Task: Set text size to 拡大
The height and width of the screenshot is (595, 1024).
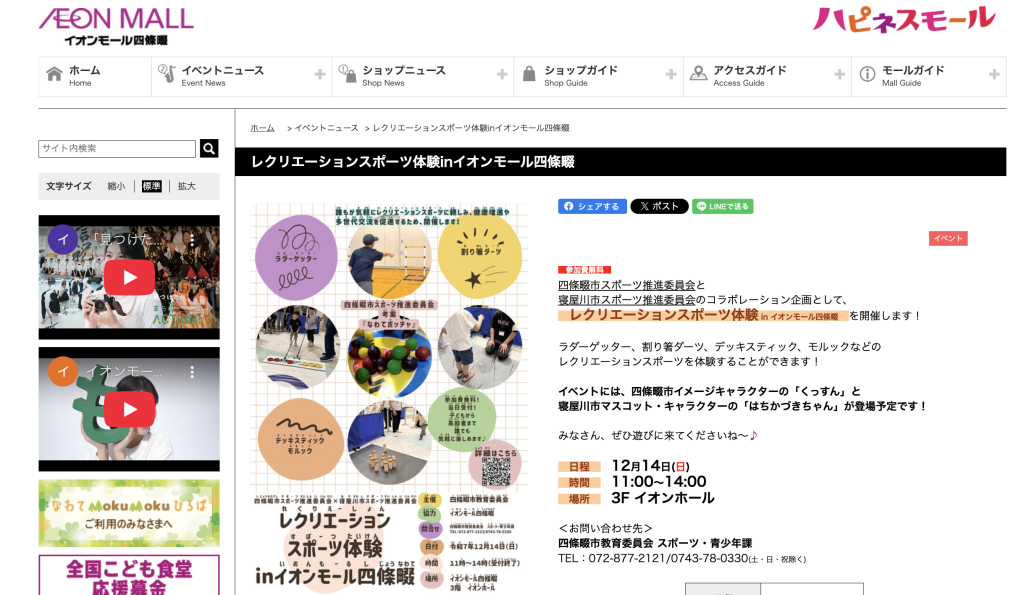Action: pyautogui.click(x=186, y=186)
